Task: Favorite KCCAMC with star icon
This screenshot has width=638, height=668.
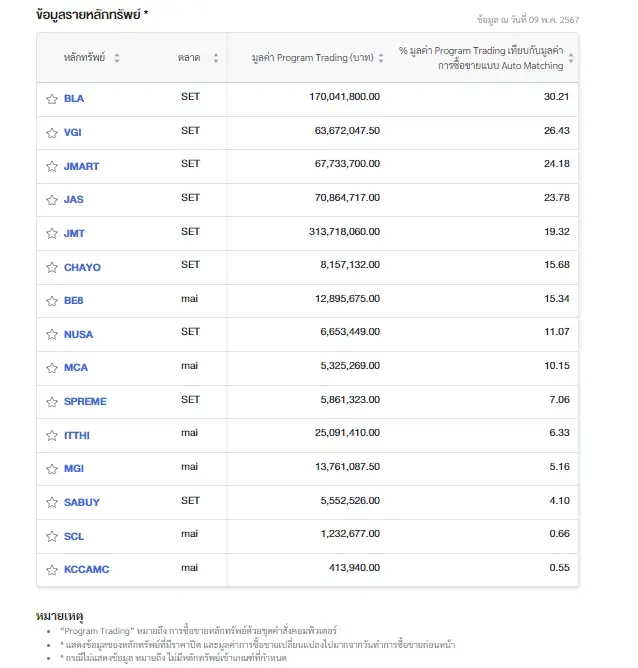Action: pos(52,570)
